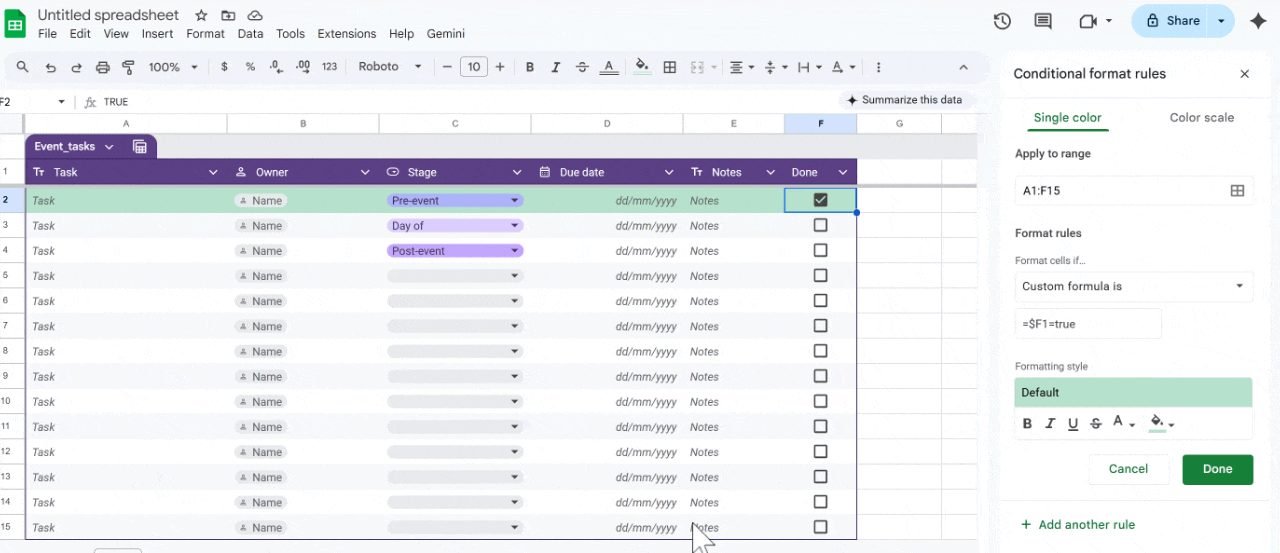1280x553 pixels.
Task: Open the comments icon in header
Action: (1043, 21)
